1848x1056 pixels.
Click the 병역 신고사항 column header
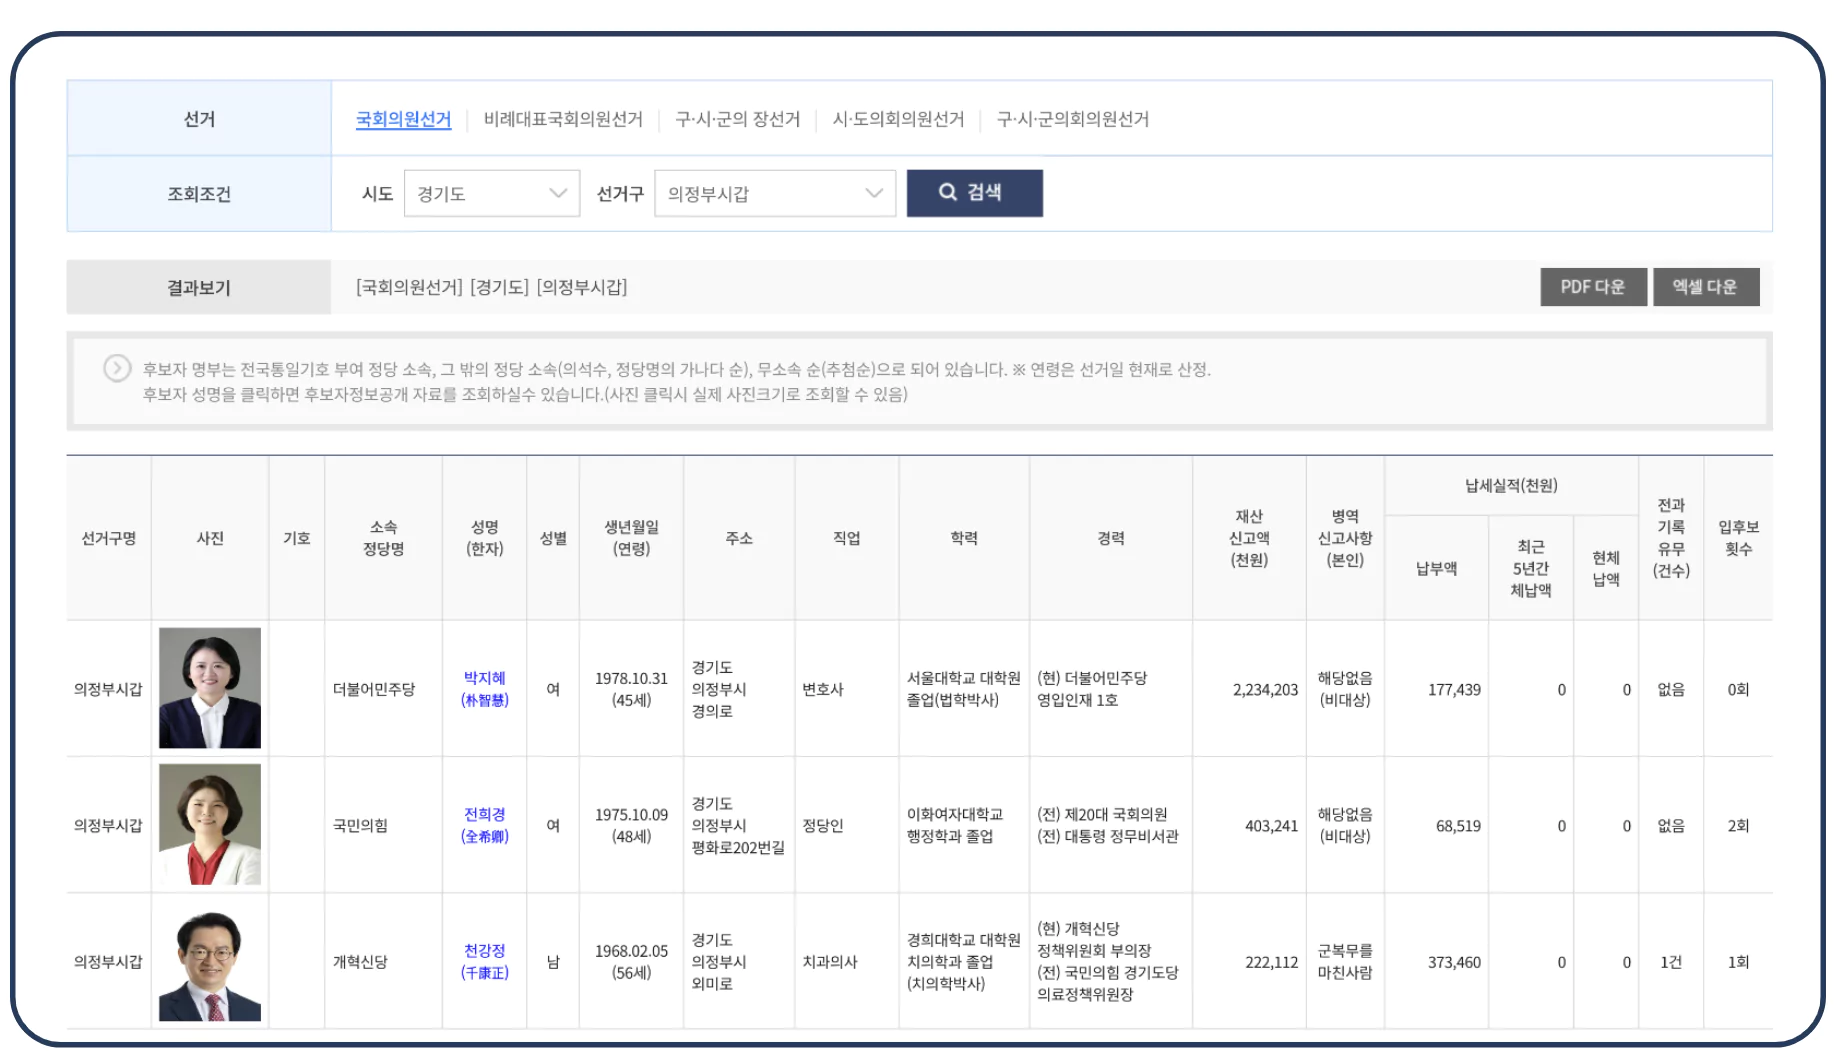point(1345,538)
